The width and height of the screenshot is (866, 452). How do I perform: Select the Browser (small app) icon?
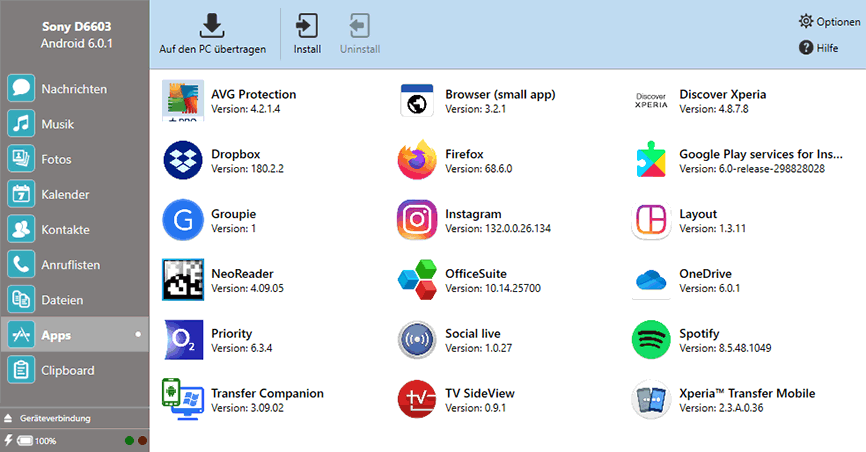417,101
